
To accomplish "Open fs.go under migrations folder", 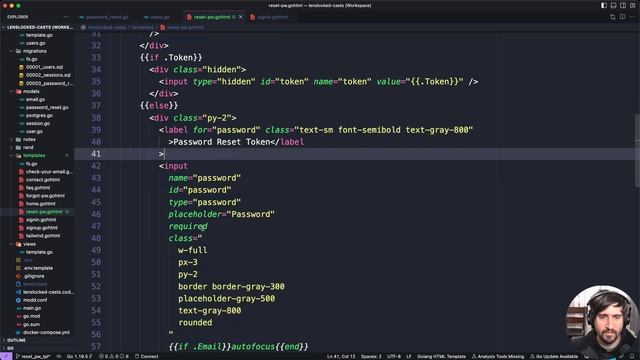I will [x=31, y=59].
